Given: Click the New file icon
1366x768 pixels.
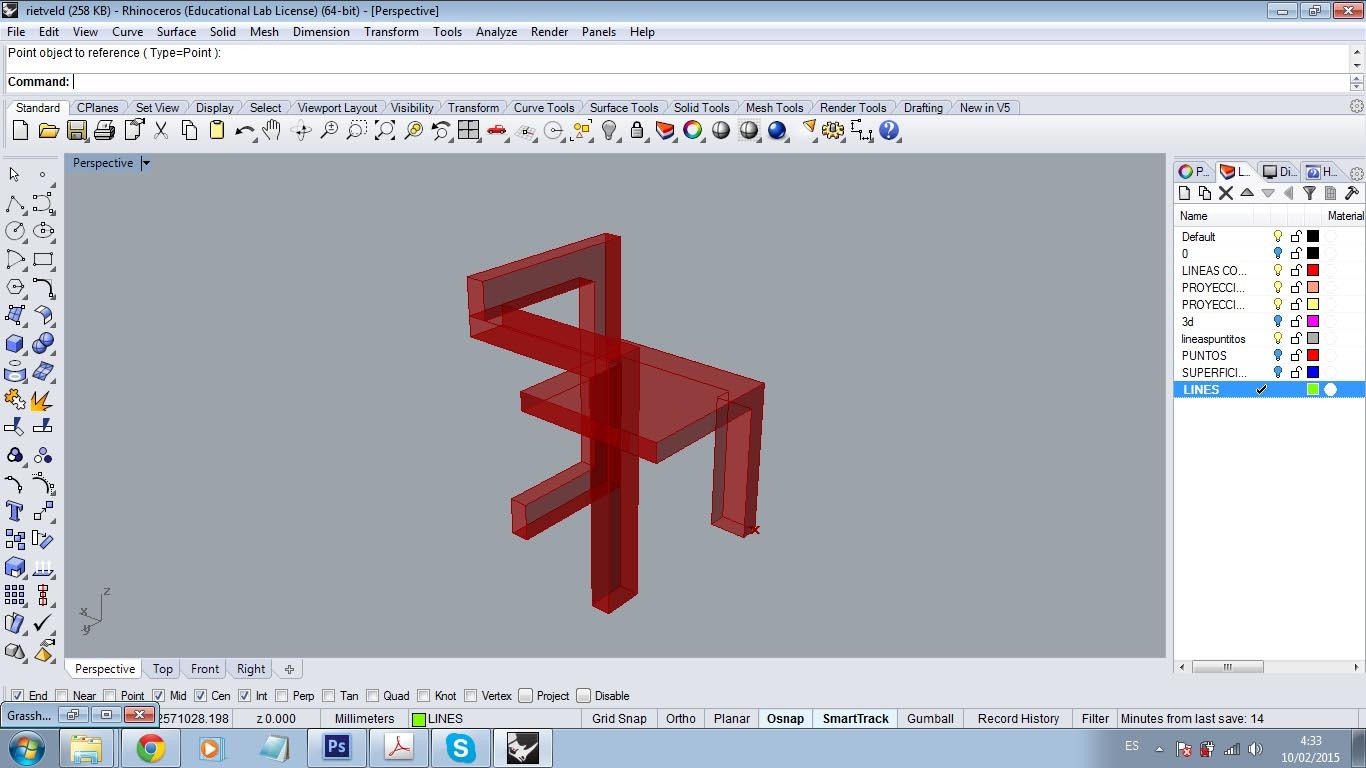Looking at the screenshot, I should coord(20,130).
